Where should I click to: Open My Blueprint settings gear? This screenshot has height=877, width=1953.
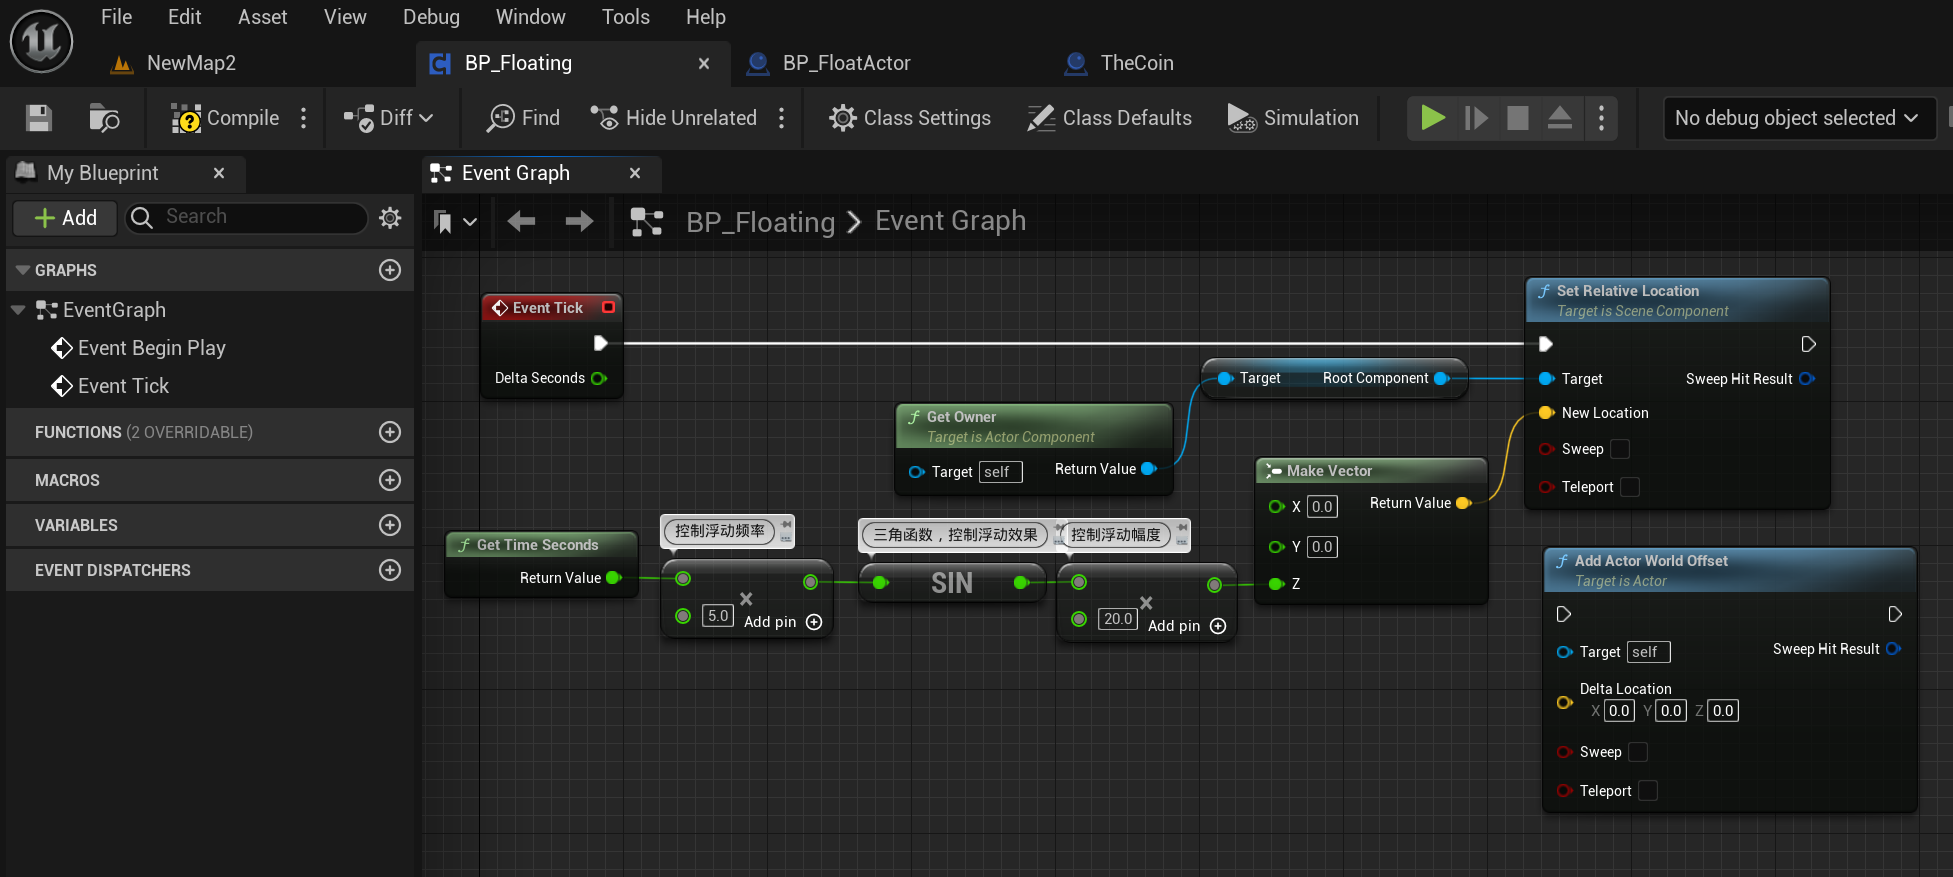(391, 217)
